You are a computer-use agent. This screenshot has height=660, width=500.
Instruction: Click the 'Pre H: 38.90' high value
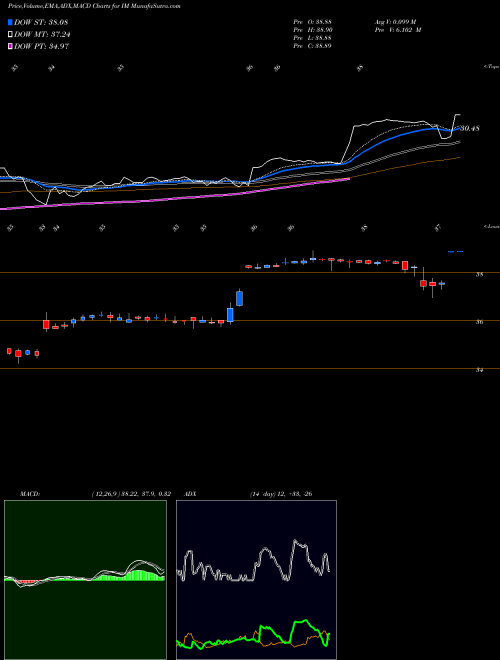point(313,30)
